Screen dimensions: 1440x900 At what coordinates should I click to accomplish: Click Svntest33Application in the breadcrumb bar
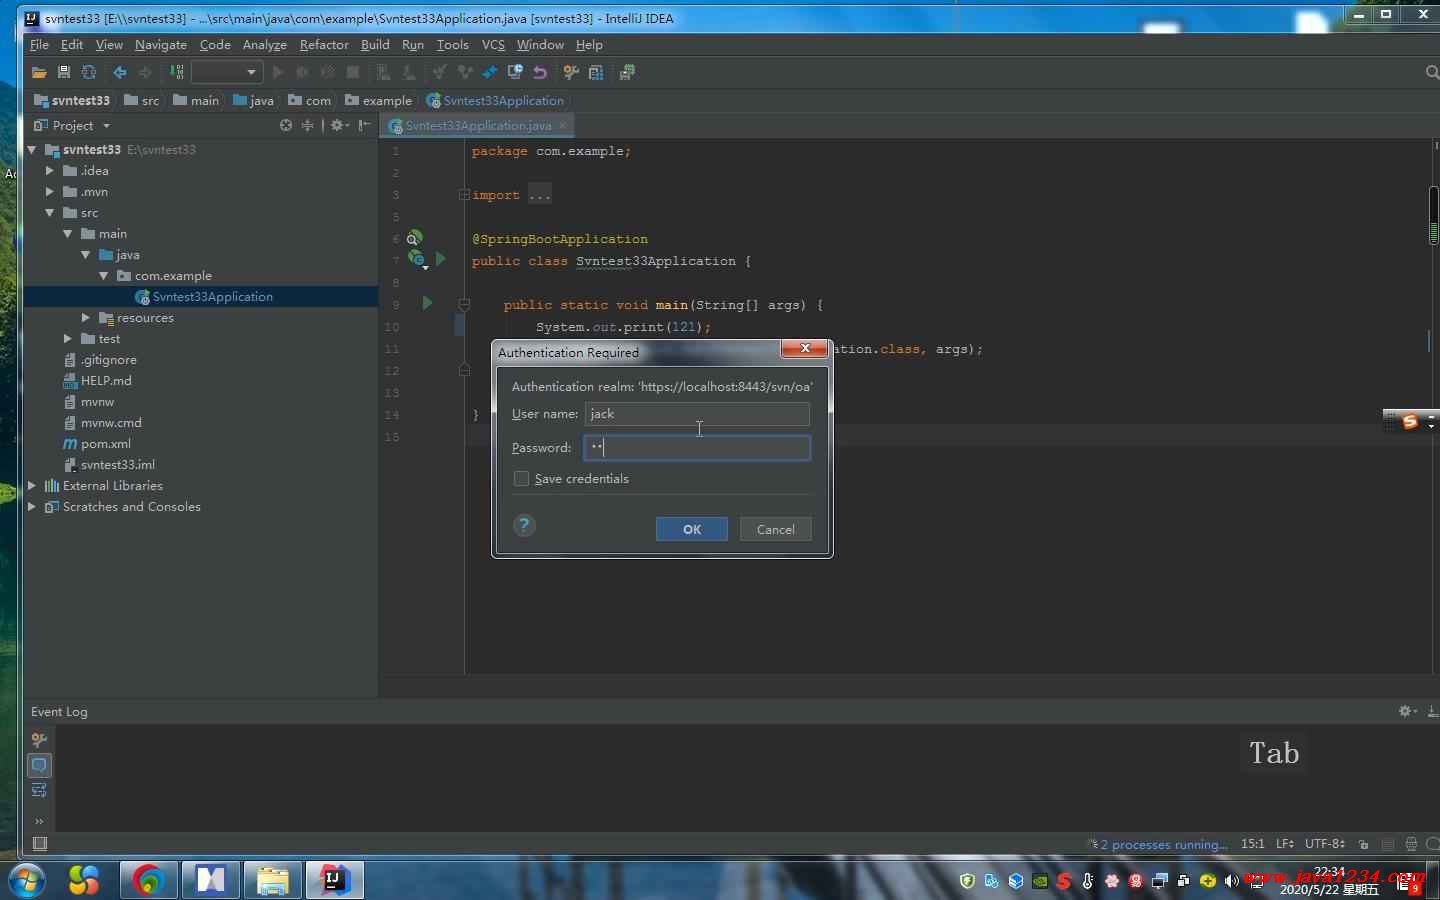[x=495, y=101]
